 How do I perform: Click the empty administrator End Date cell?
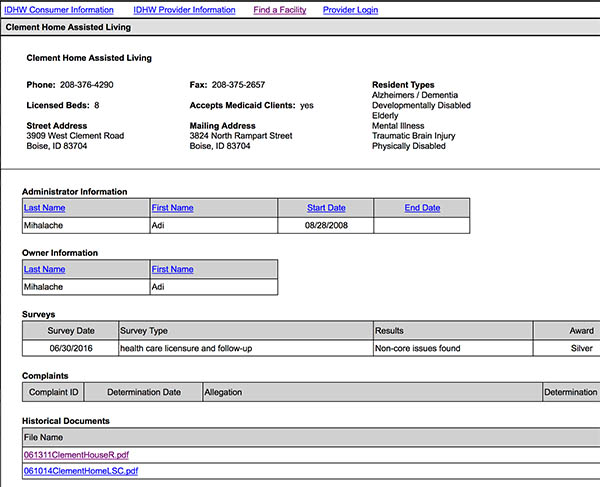pos(422,225)
